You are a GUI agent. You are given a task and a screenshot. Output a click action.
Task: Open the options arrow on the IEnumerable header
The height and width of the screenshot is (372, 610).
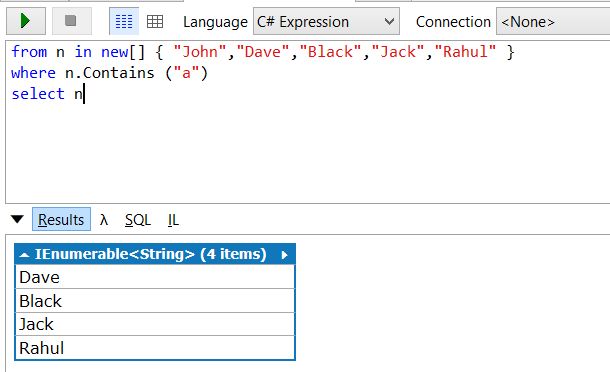click(x=284, y=255)
